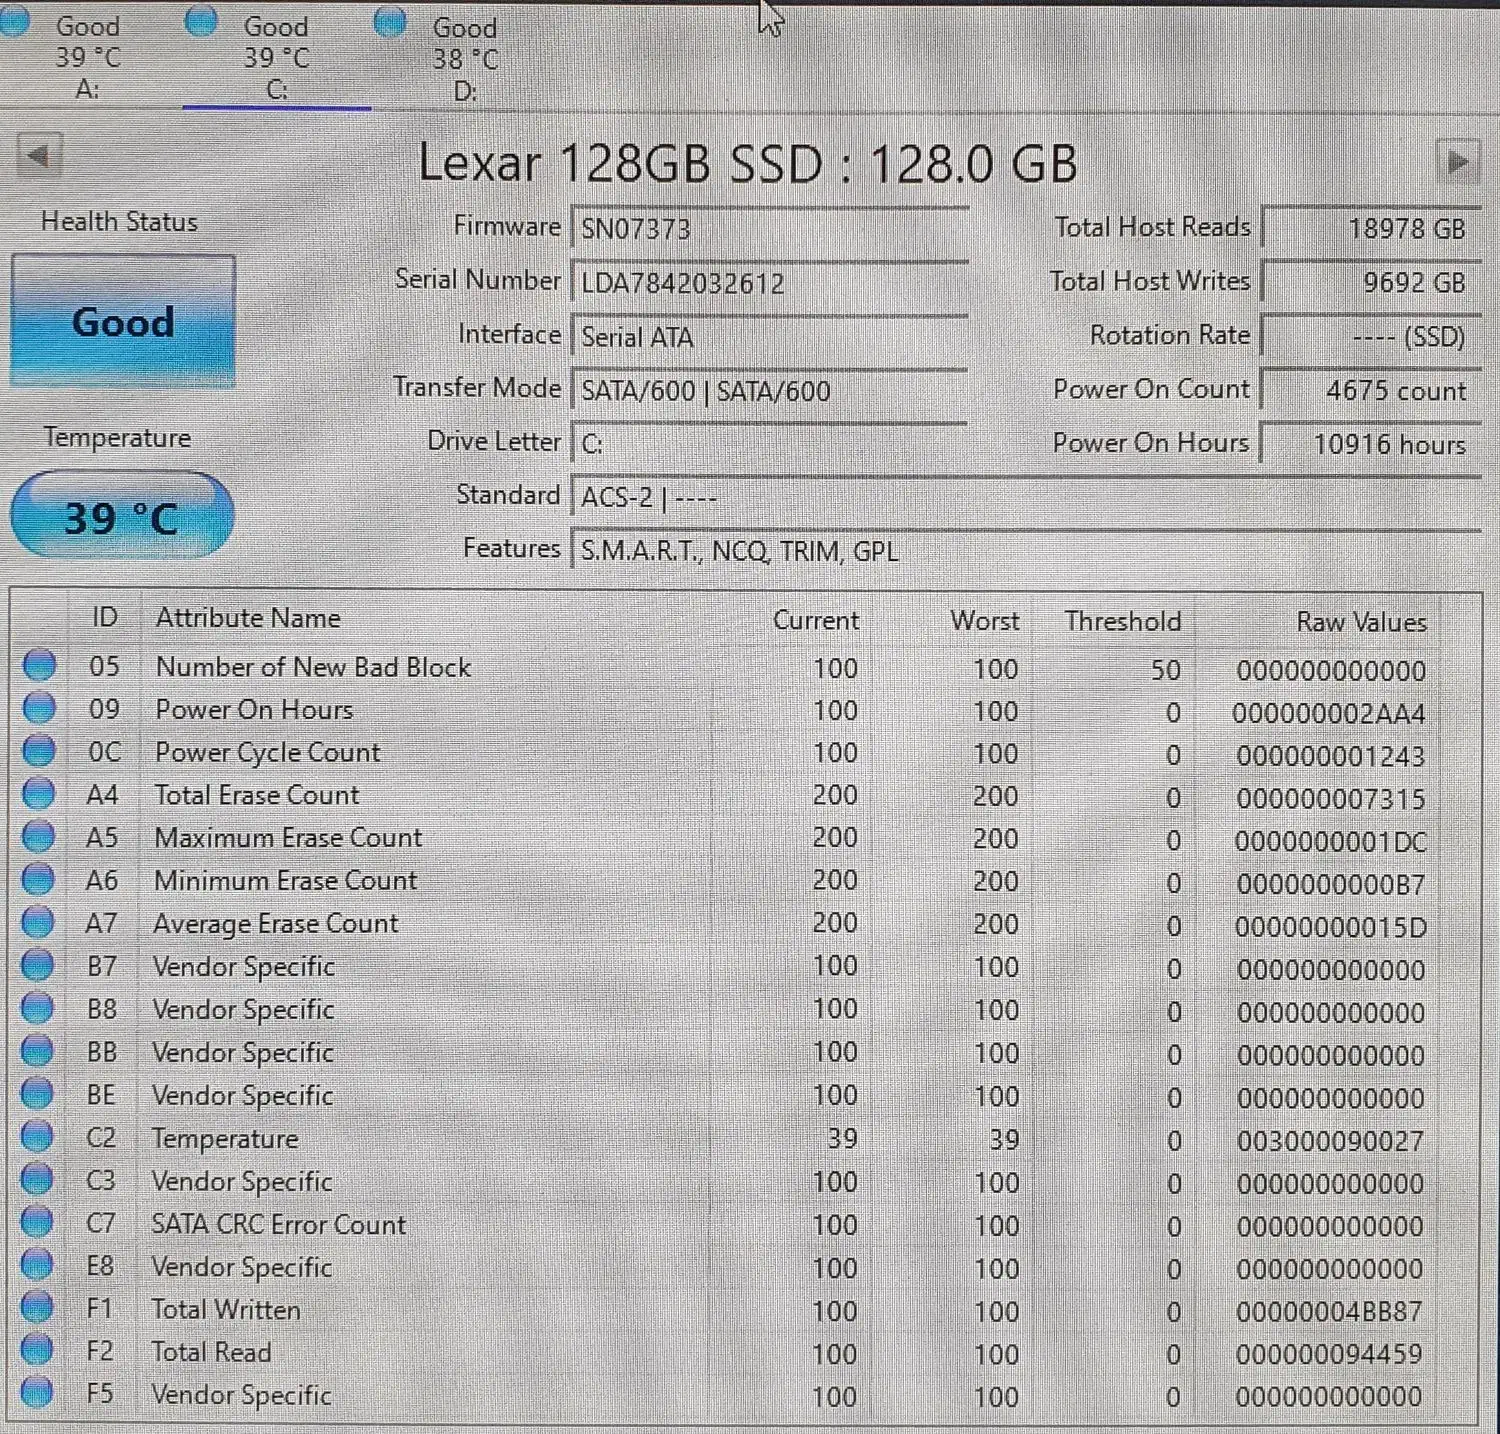Switch to the D: drive tab
The image size is (1500, 1434).
click(464, 58)
